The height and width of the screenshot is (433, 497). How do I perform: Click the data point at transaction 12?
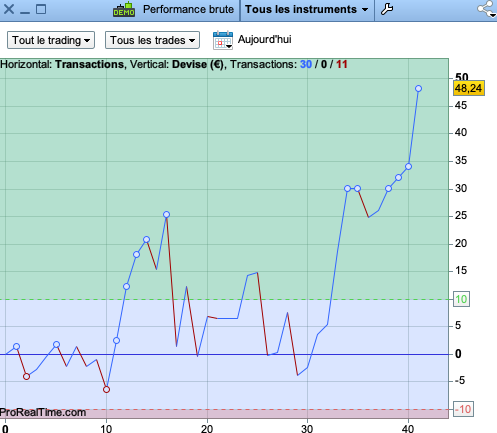[126, 286]
